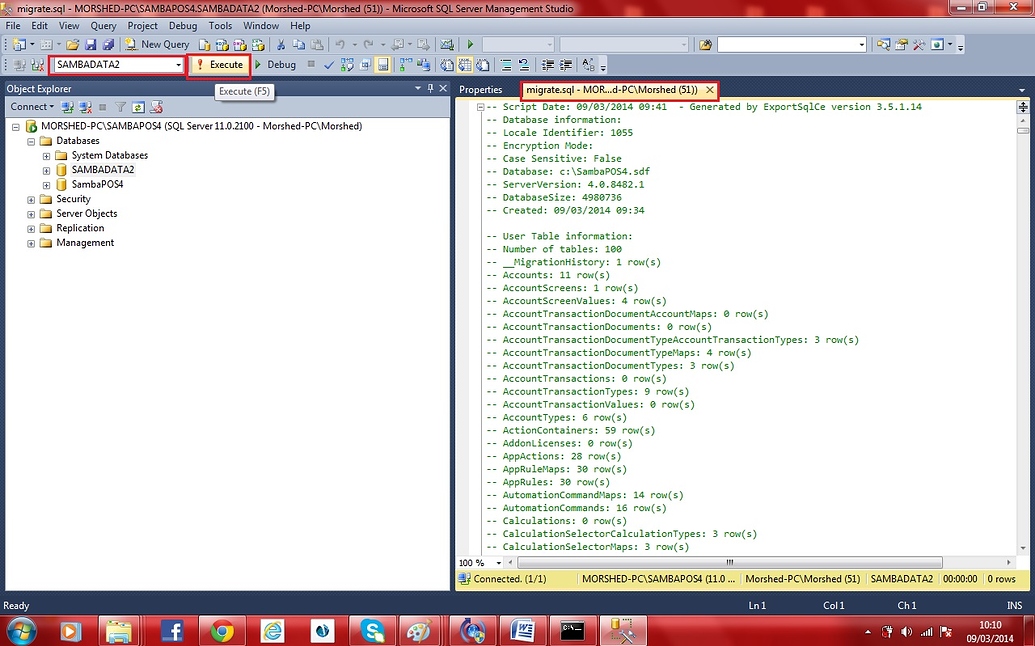1035x646 pixels.
Task: Open the Query menu
Action: (103, 25)
